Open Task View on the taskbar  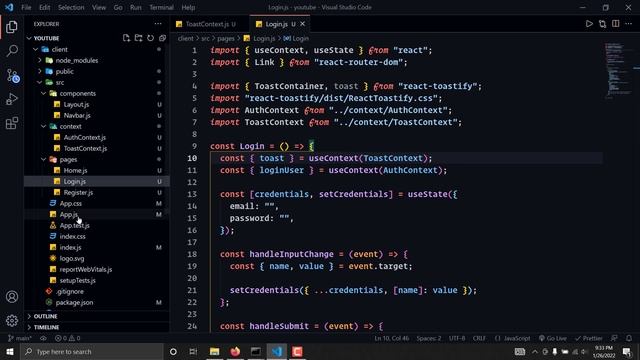(193, 351)
